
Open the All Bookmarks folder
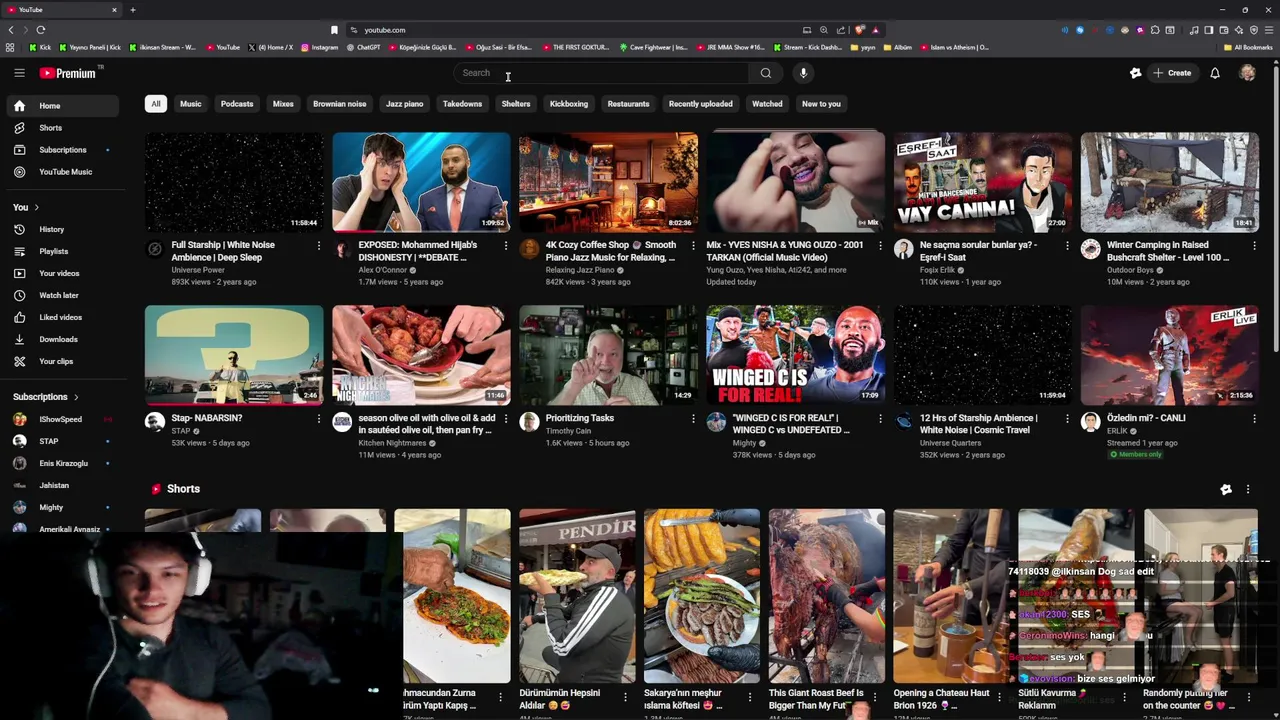click(1248, 47)
